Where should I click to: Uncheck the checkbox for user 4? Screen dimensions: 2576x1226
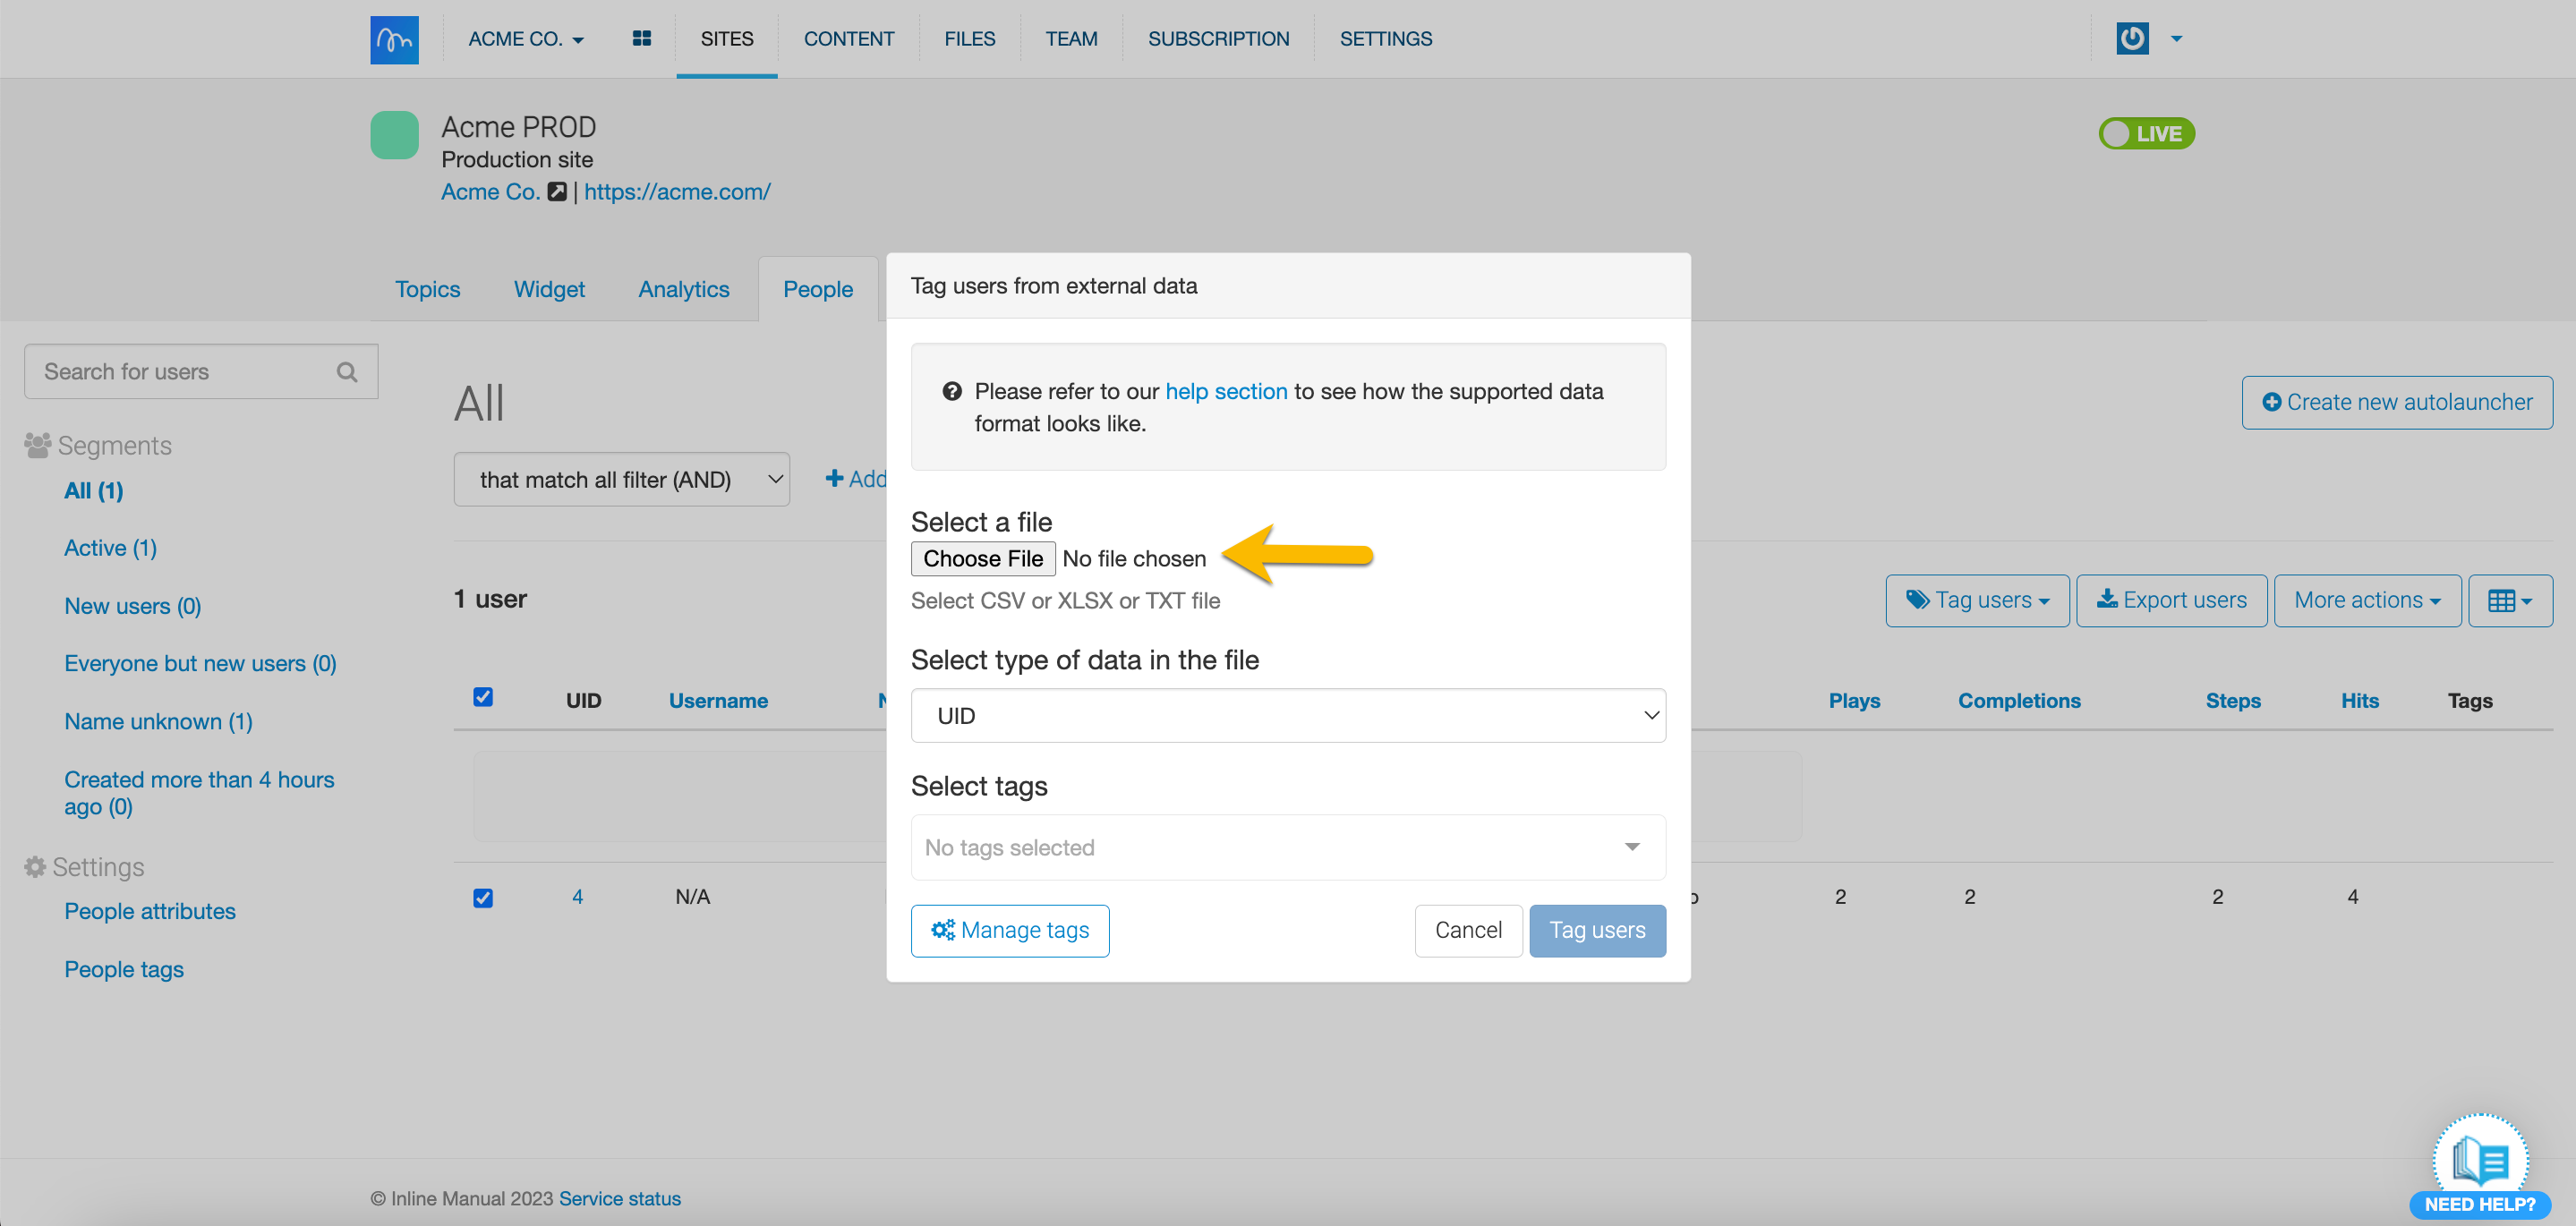[483, 897]
